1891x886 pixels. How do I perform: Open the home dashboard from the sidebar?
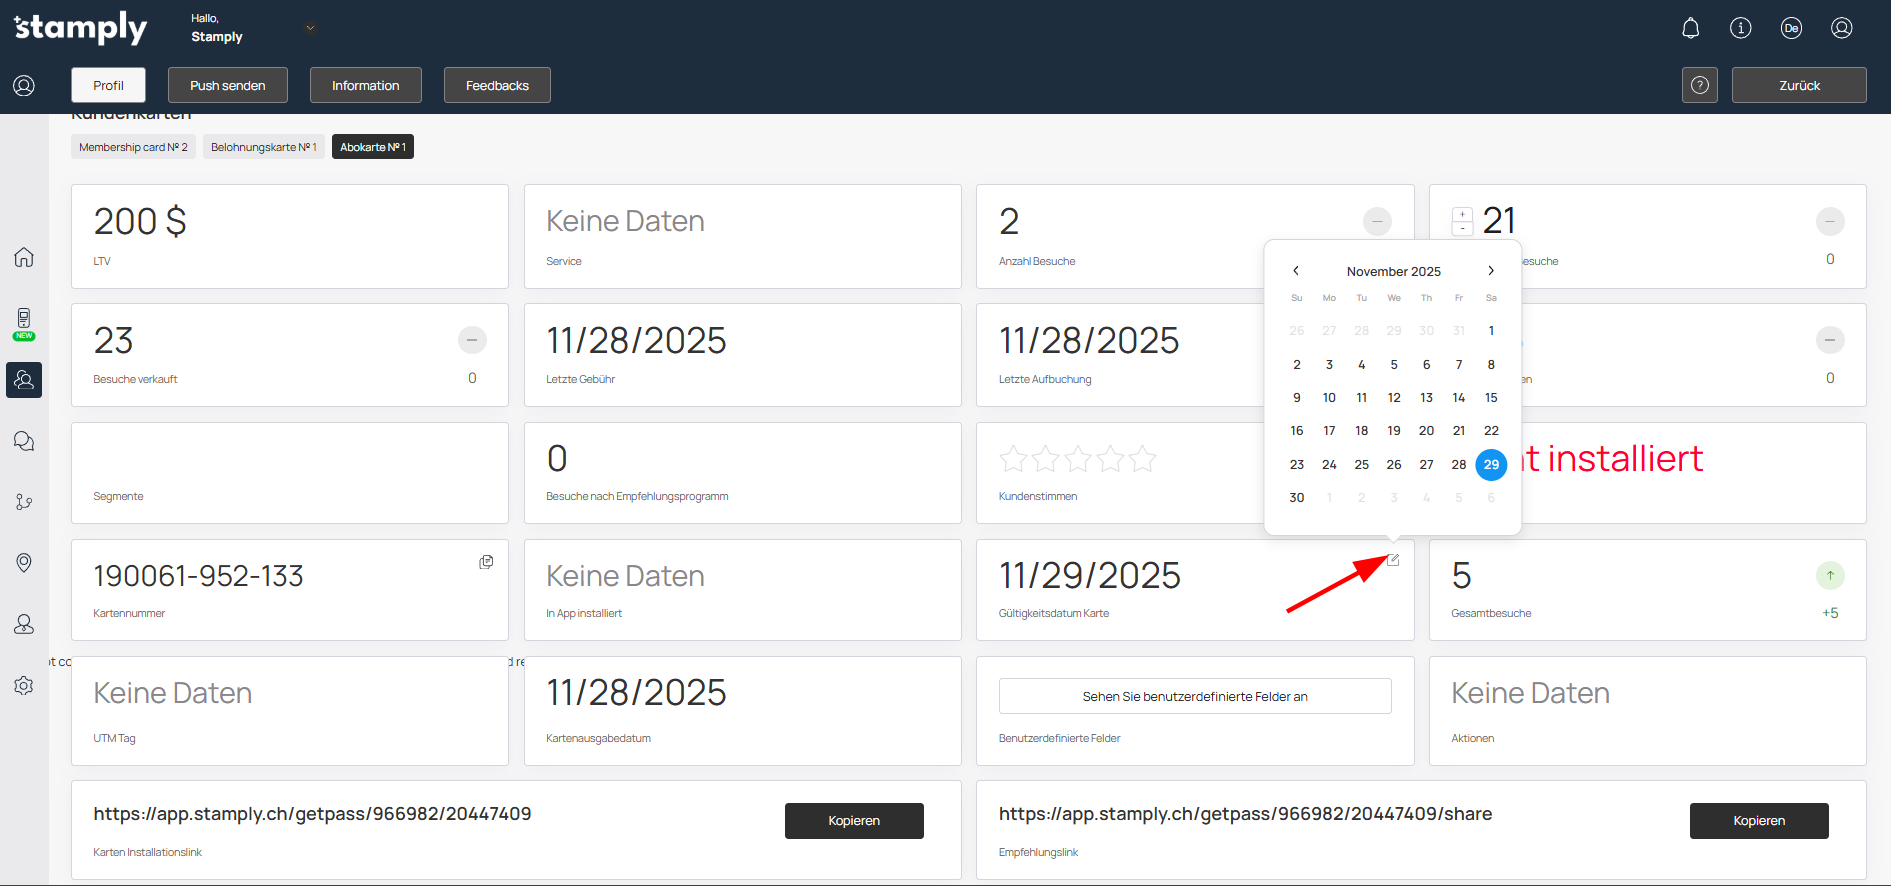point(24,257)
